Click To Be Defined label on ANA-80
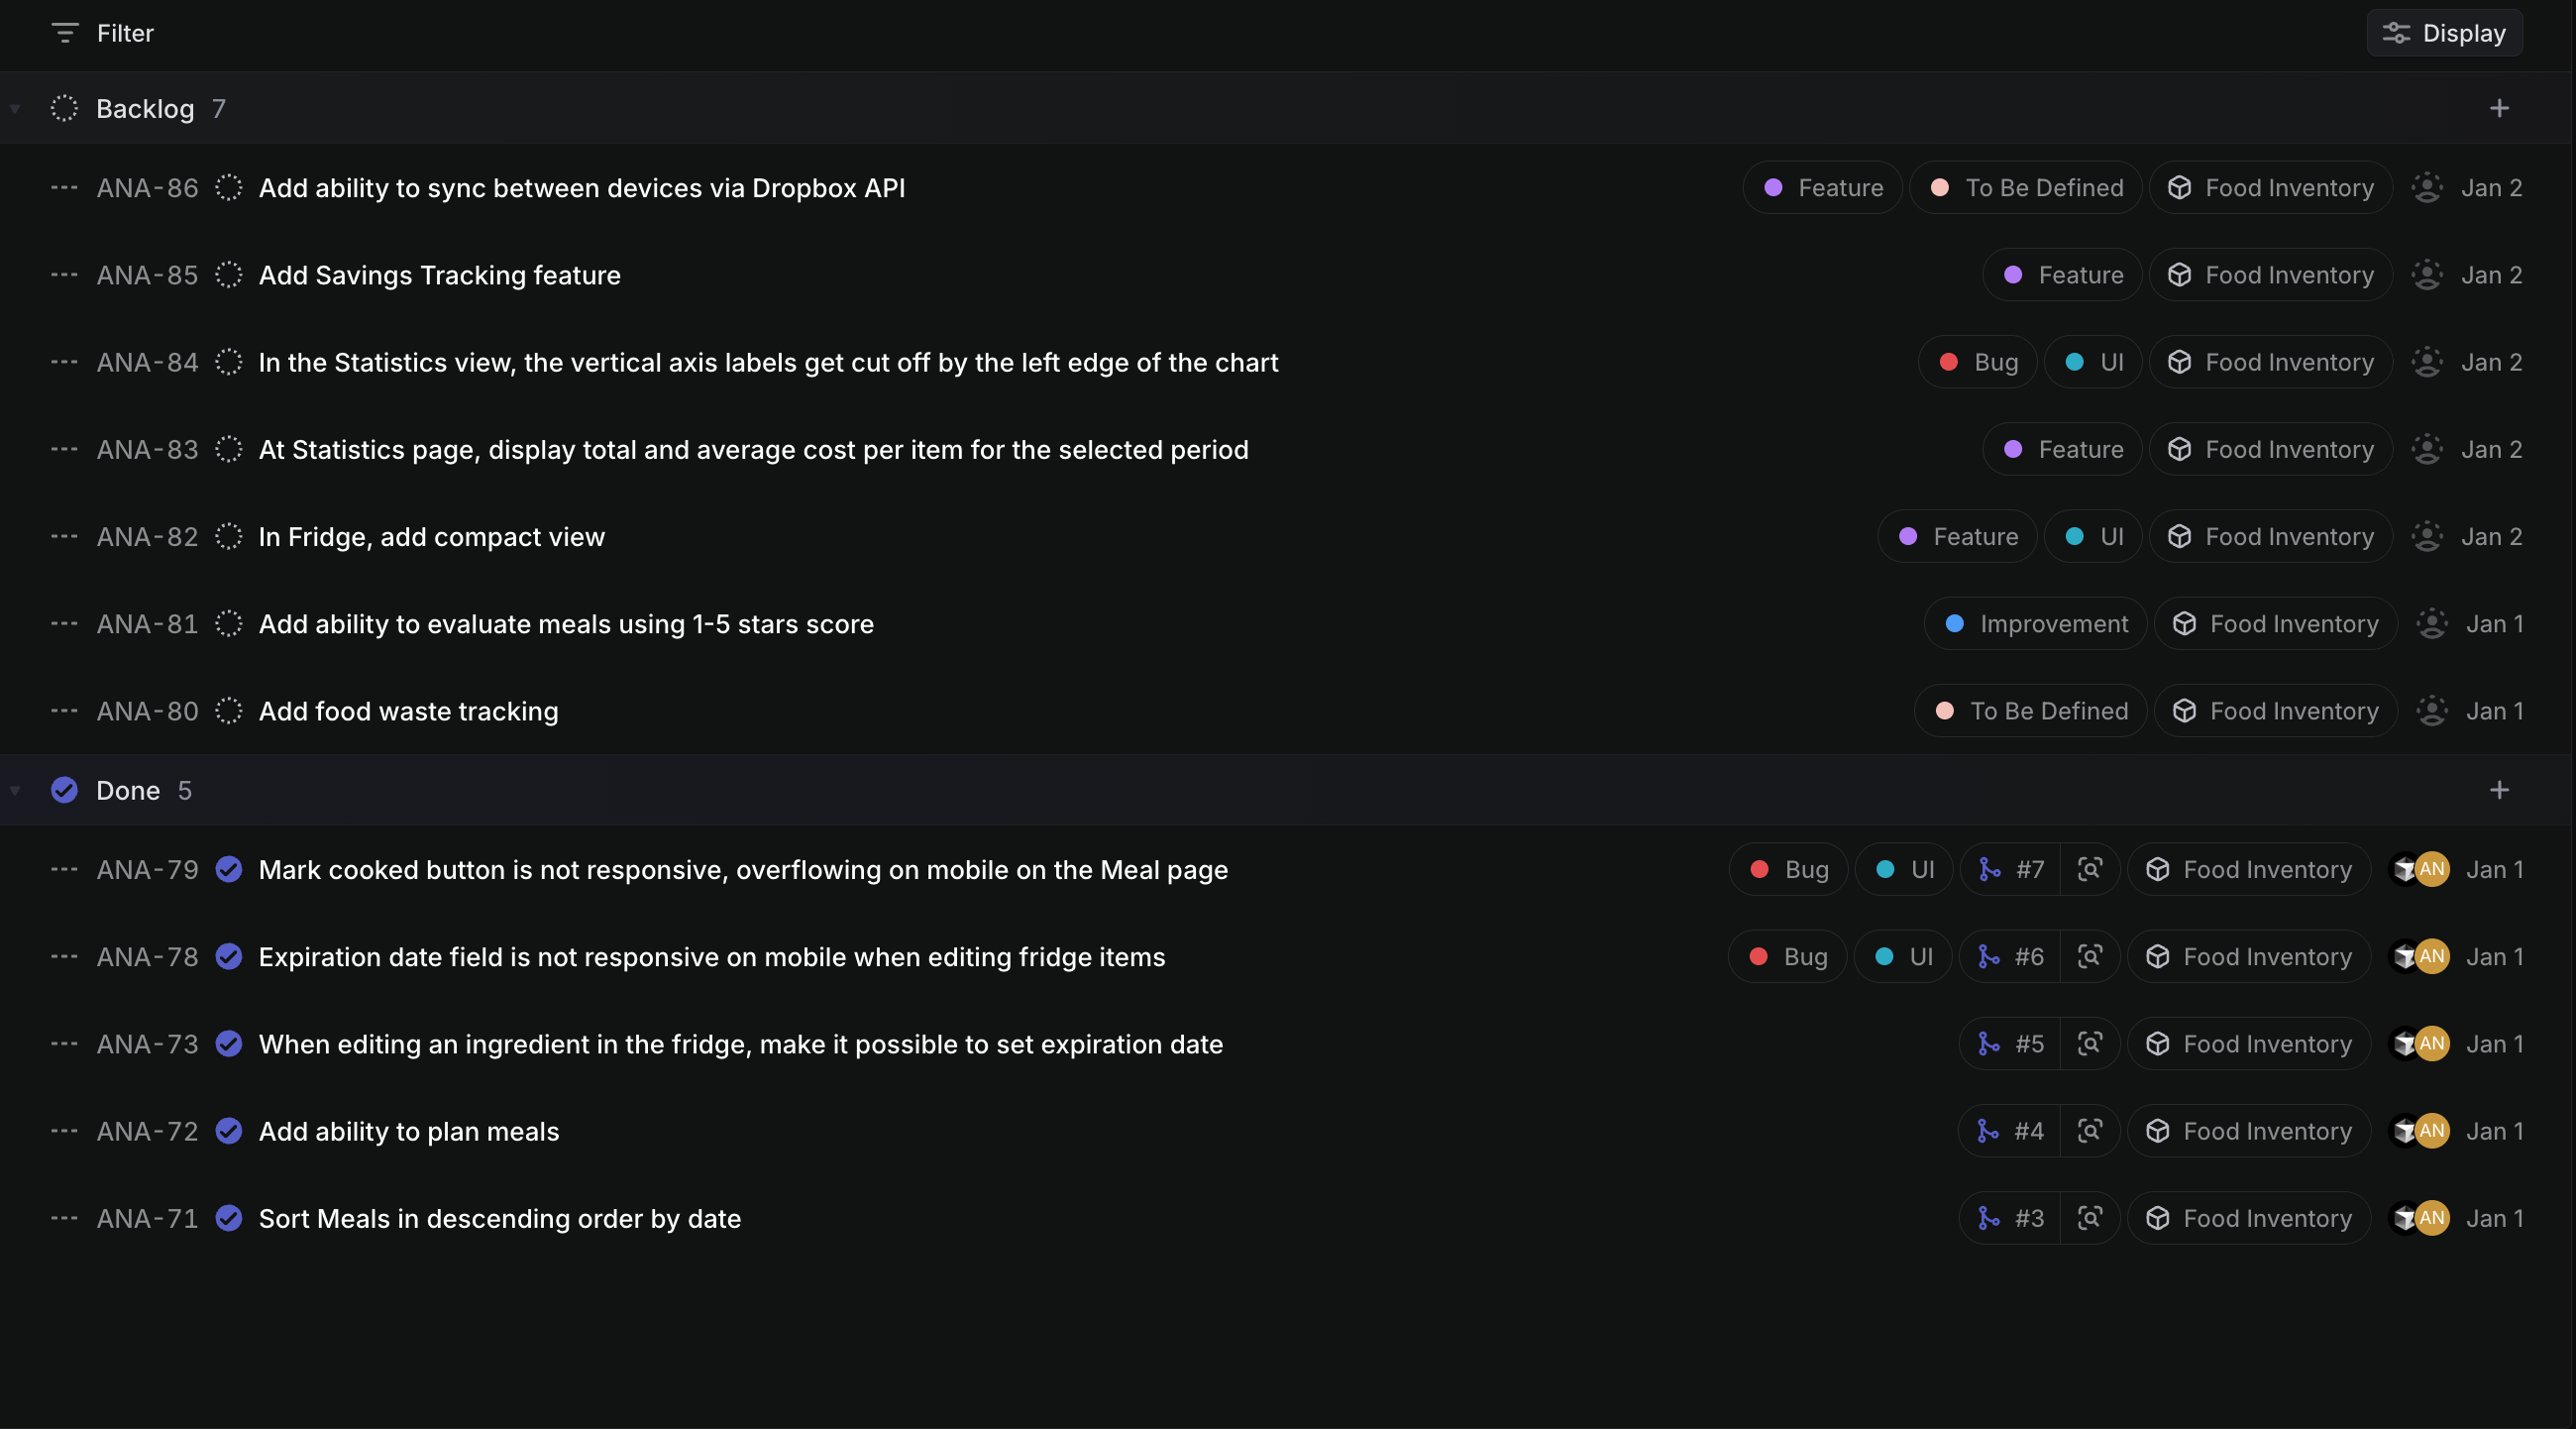Screen dimensions: 2576x1429 (2030, 711)
